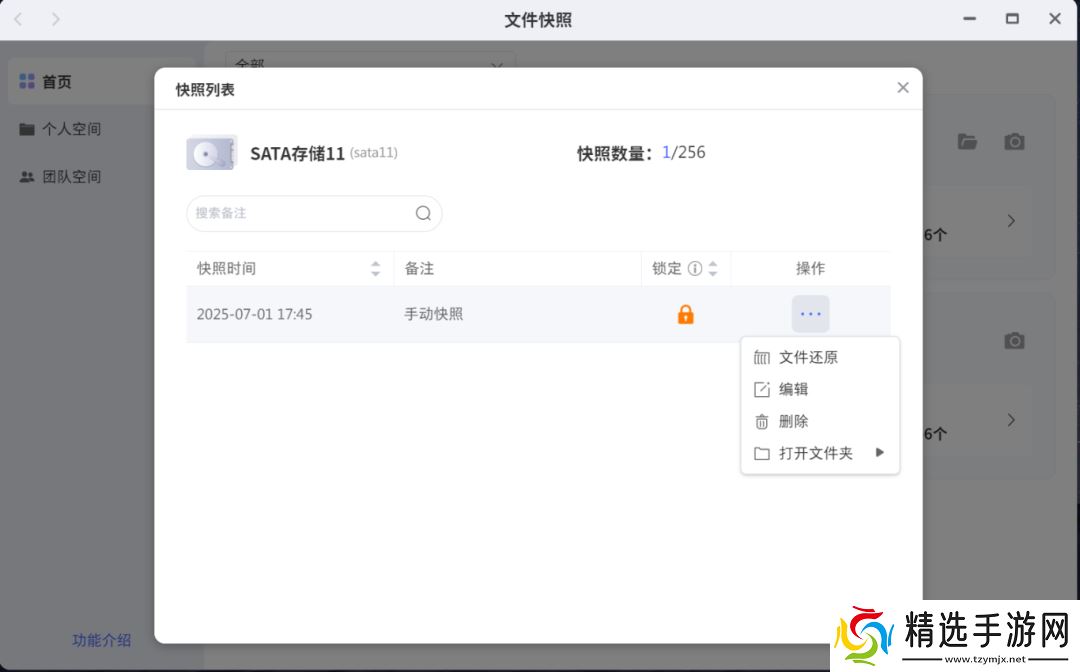Click the back navigation arrow
The image size is (1080, 672).
click(18, 19)
